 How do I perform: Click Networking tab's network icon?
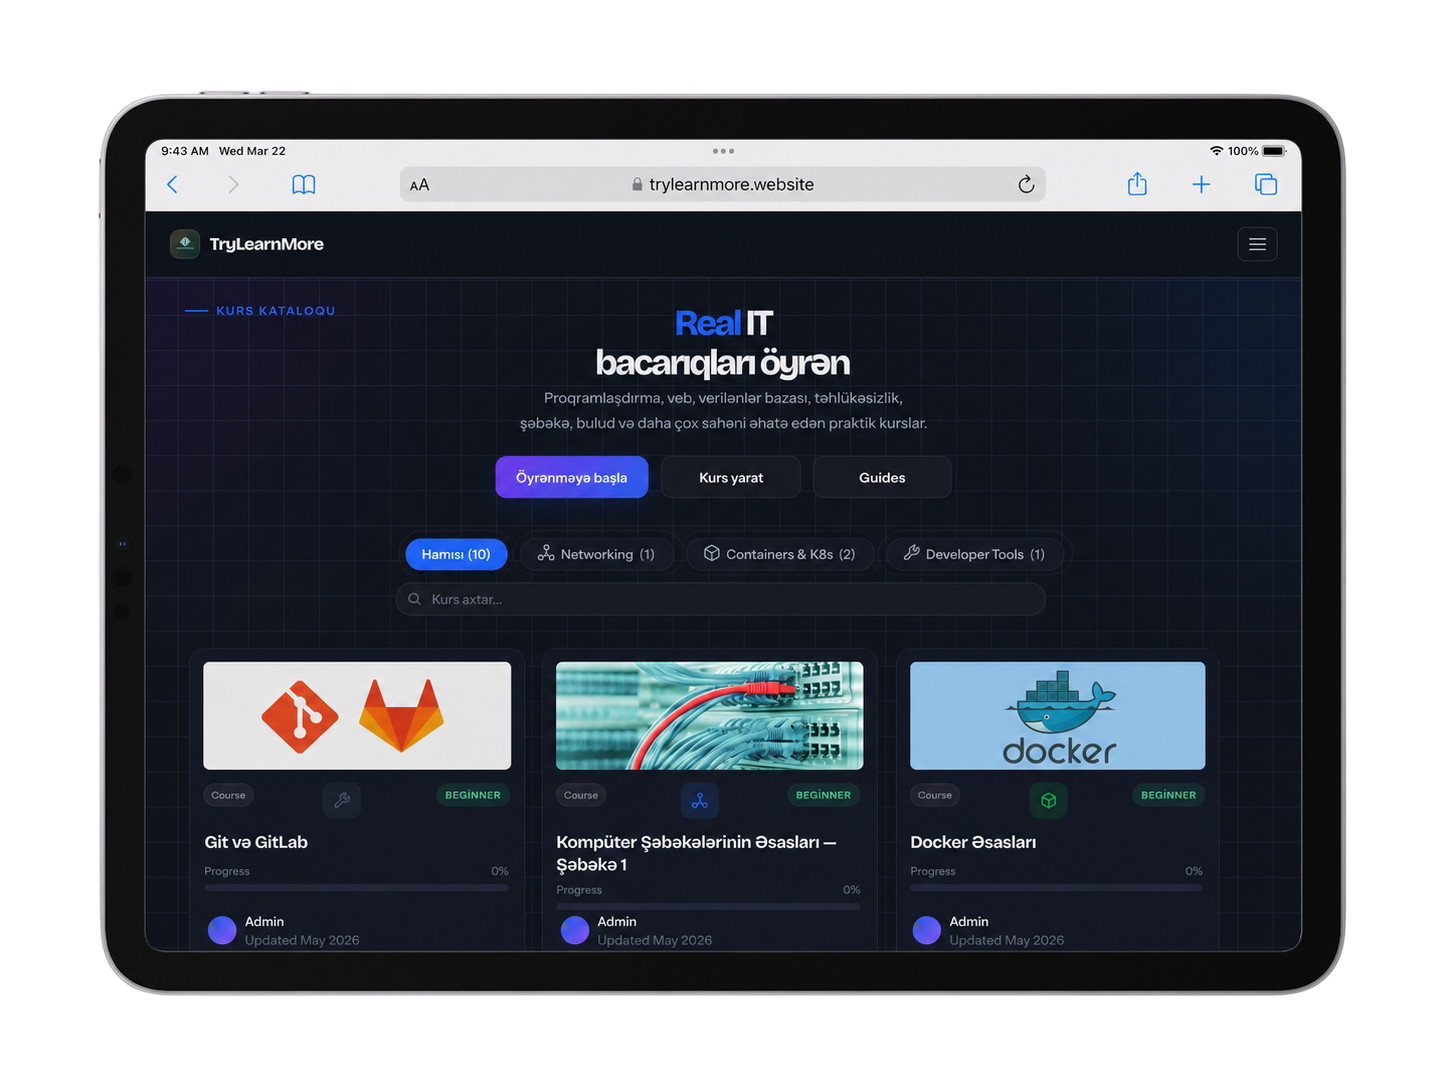point(546,553)
